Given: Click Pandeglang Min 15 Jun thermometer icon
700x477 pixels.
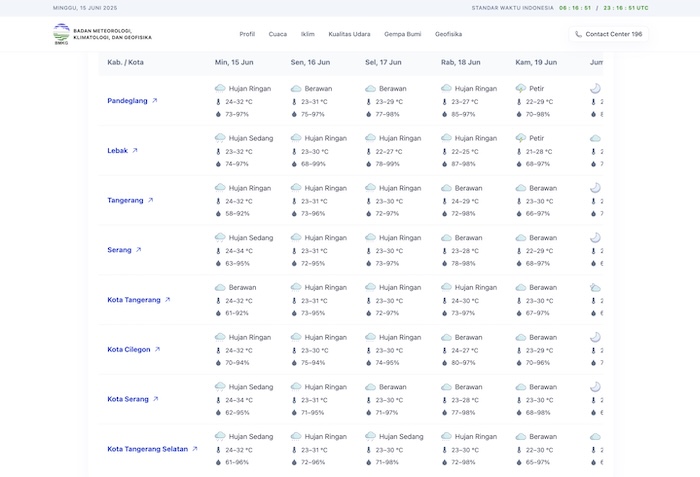Looking at the screenshot, I should [218, 102].
